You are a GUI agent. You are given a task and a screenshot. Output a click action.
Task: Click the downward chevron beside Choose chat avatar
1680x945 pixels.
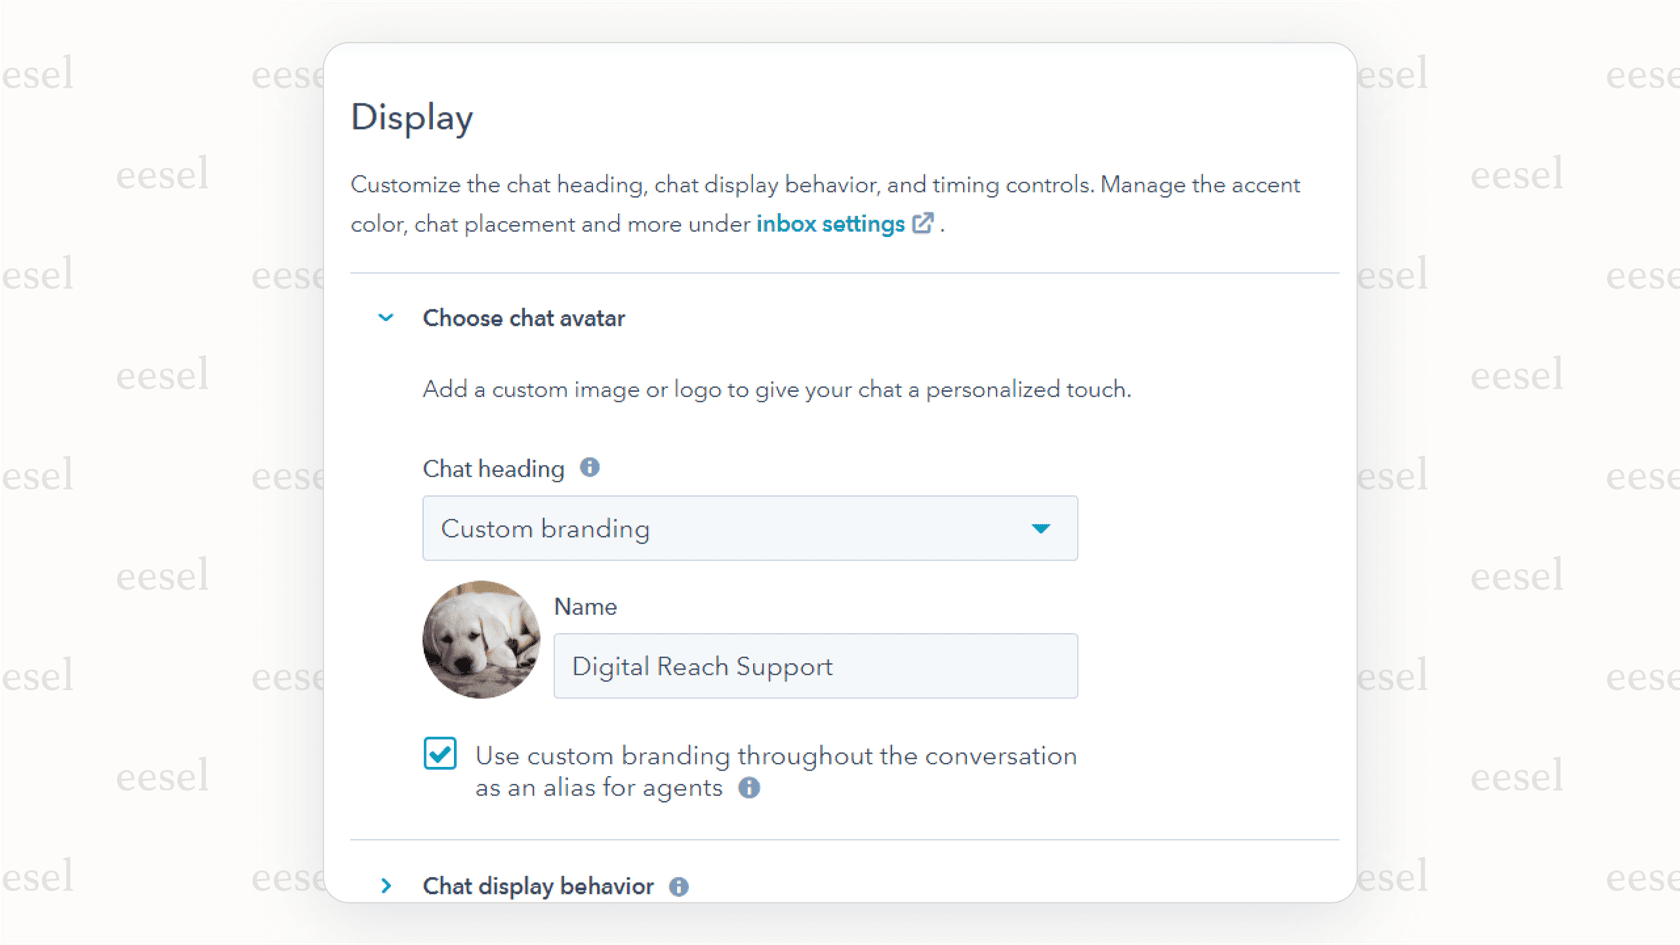point(386,317)
